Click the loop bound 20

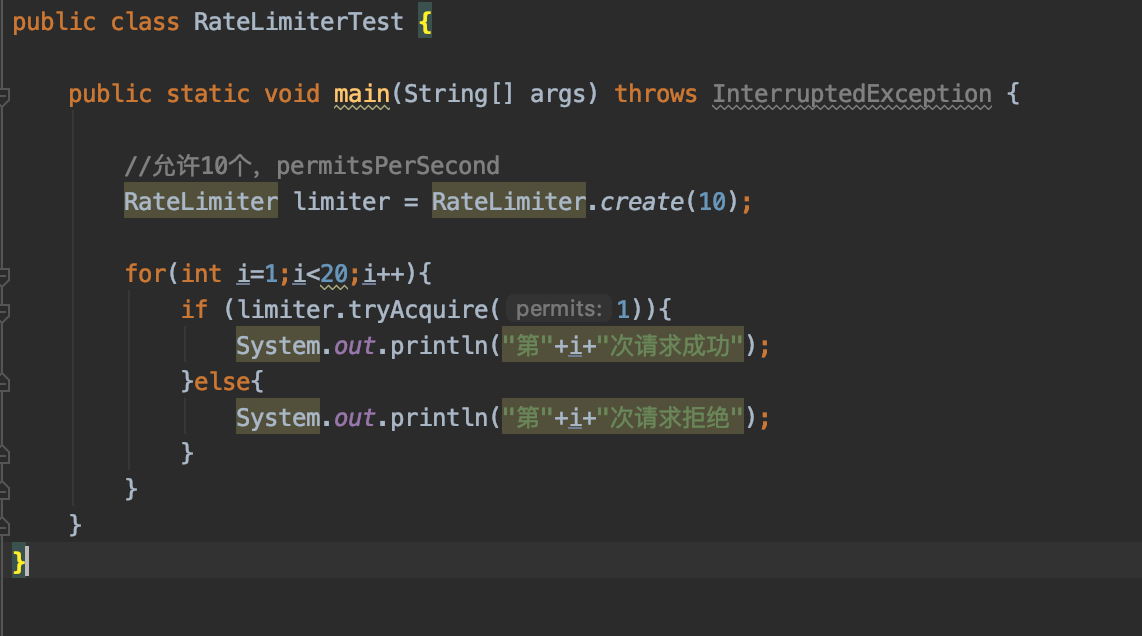[334, 274]
